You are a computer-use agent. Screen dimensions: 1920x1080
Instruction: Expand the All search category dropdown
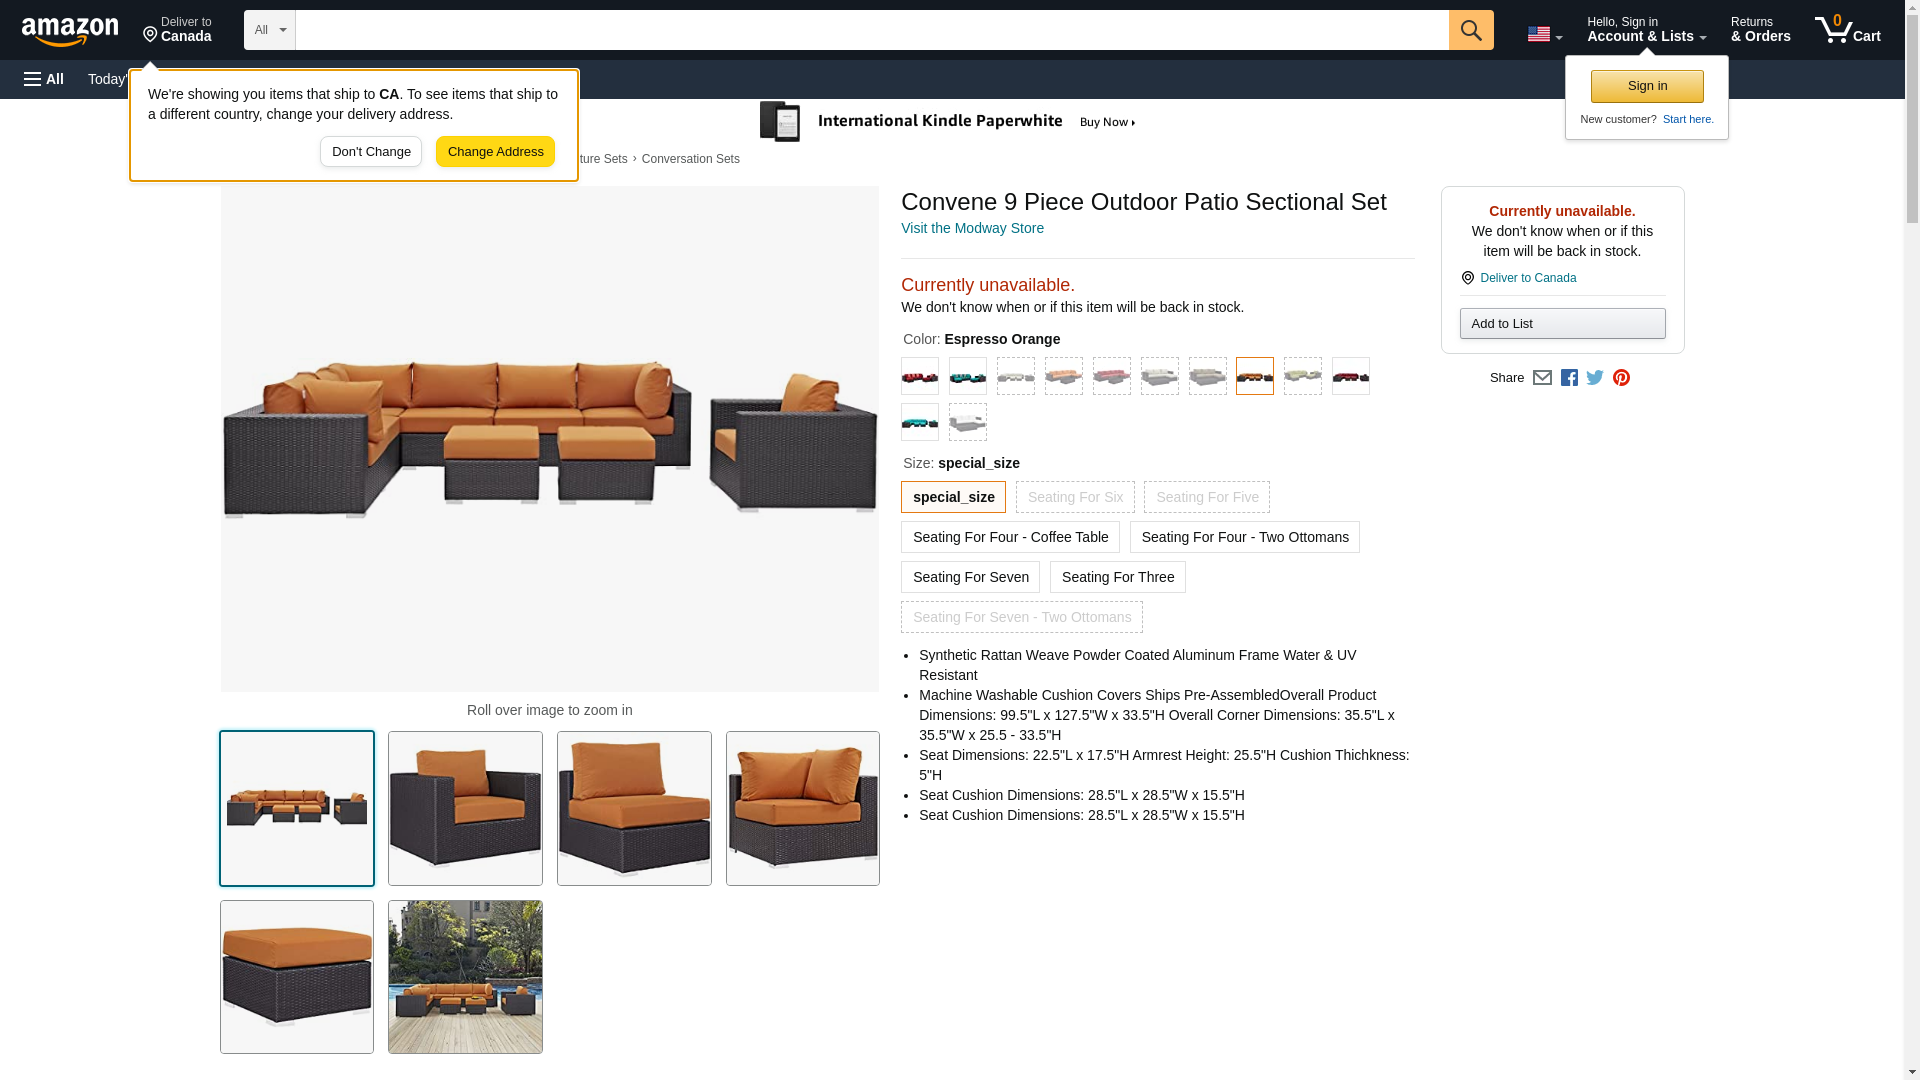269,30
